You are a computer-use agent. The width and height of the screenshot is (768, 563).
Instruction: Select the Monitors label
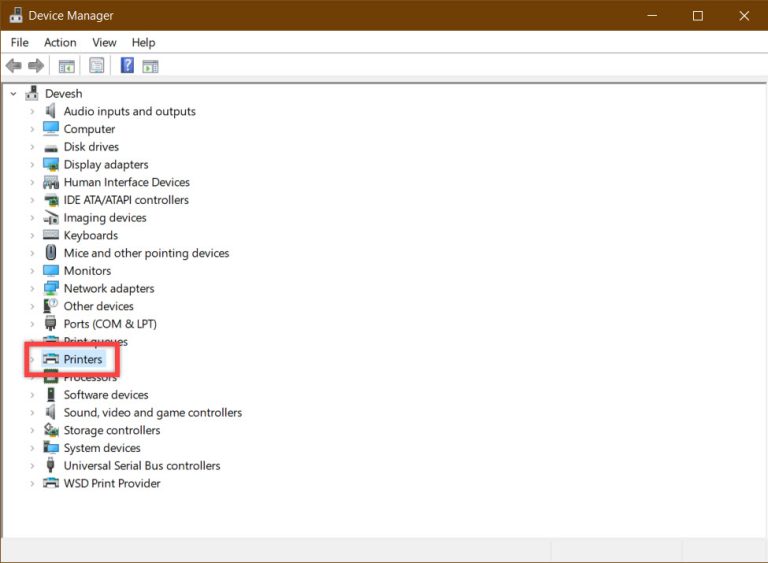[x=87, y=270]
